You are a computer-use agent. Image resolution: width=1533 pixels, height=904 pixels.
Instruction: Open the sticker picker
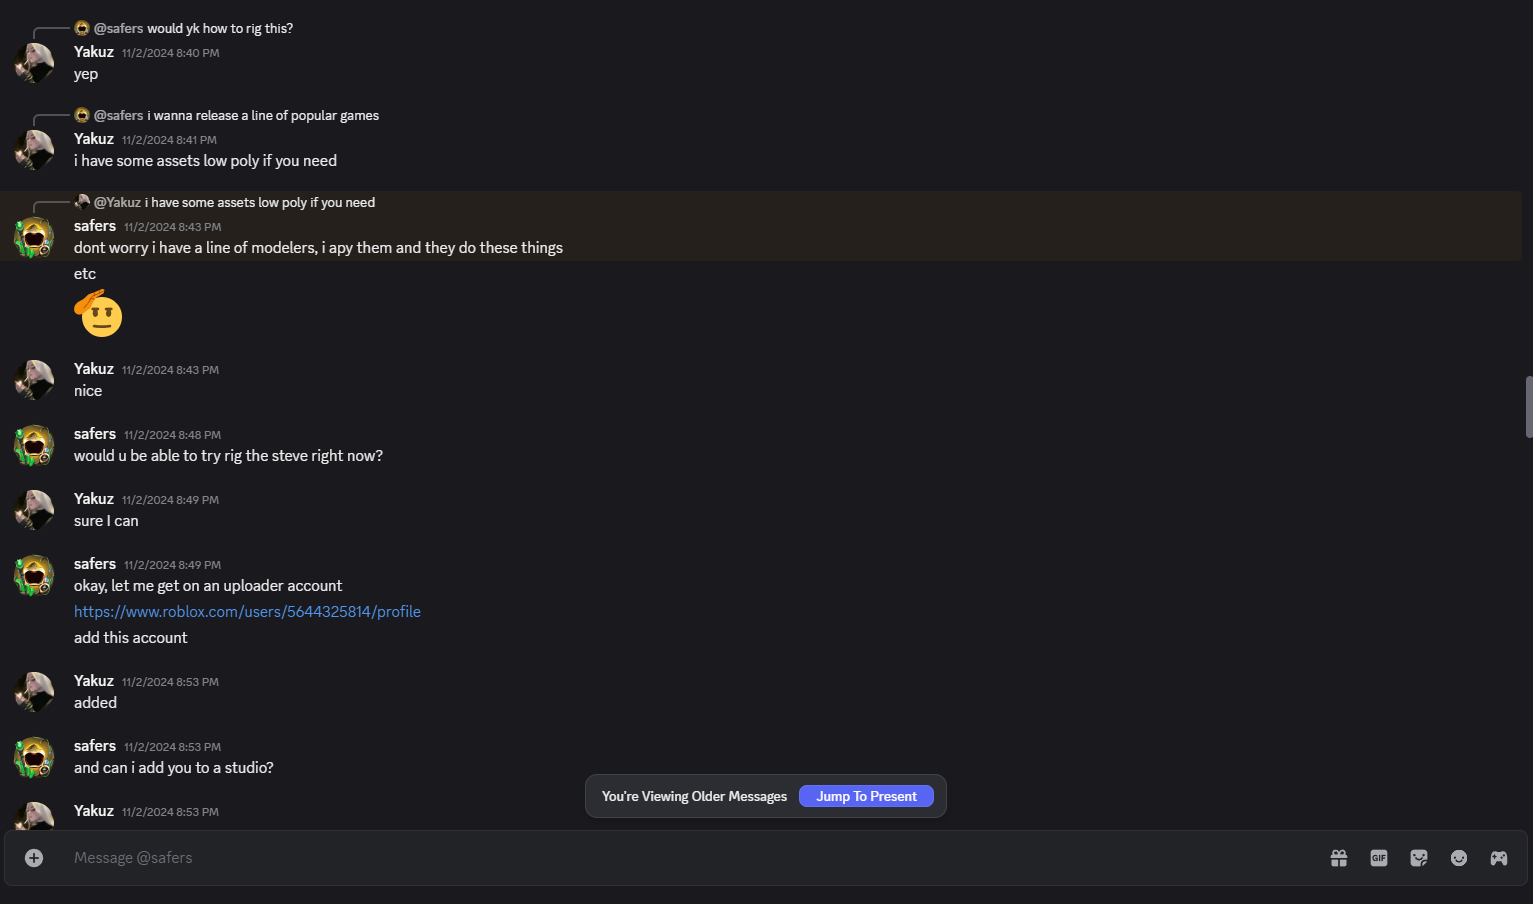1419,858
